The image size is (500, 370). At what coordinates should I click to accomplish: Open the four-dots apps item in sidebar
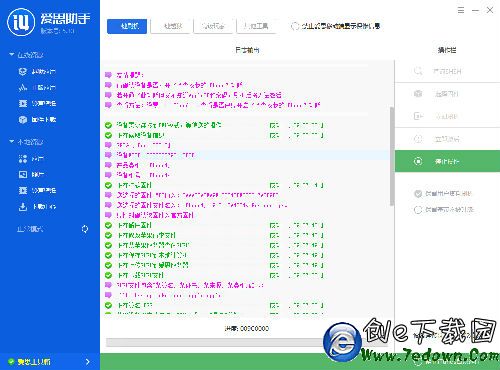click(x=32, y=159)
